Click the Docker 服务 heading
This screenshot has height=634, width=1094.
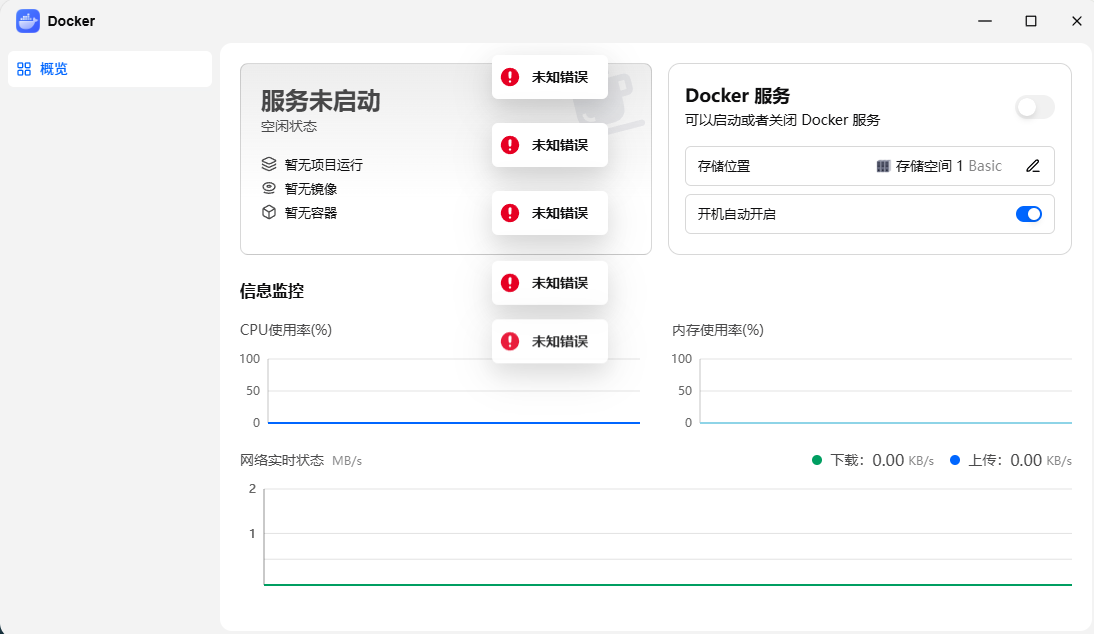737,96
